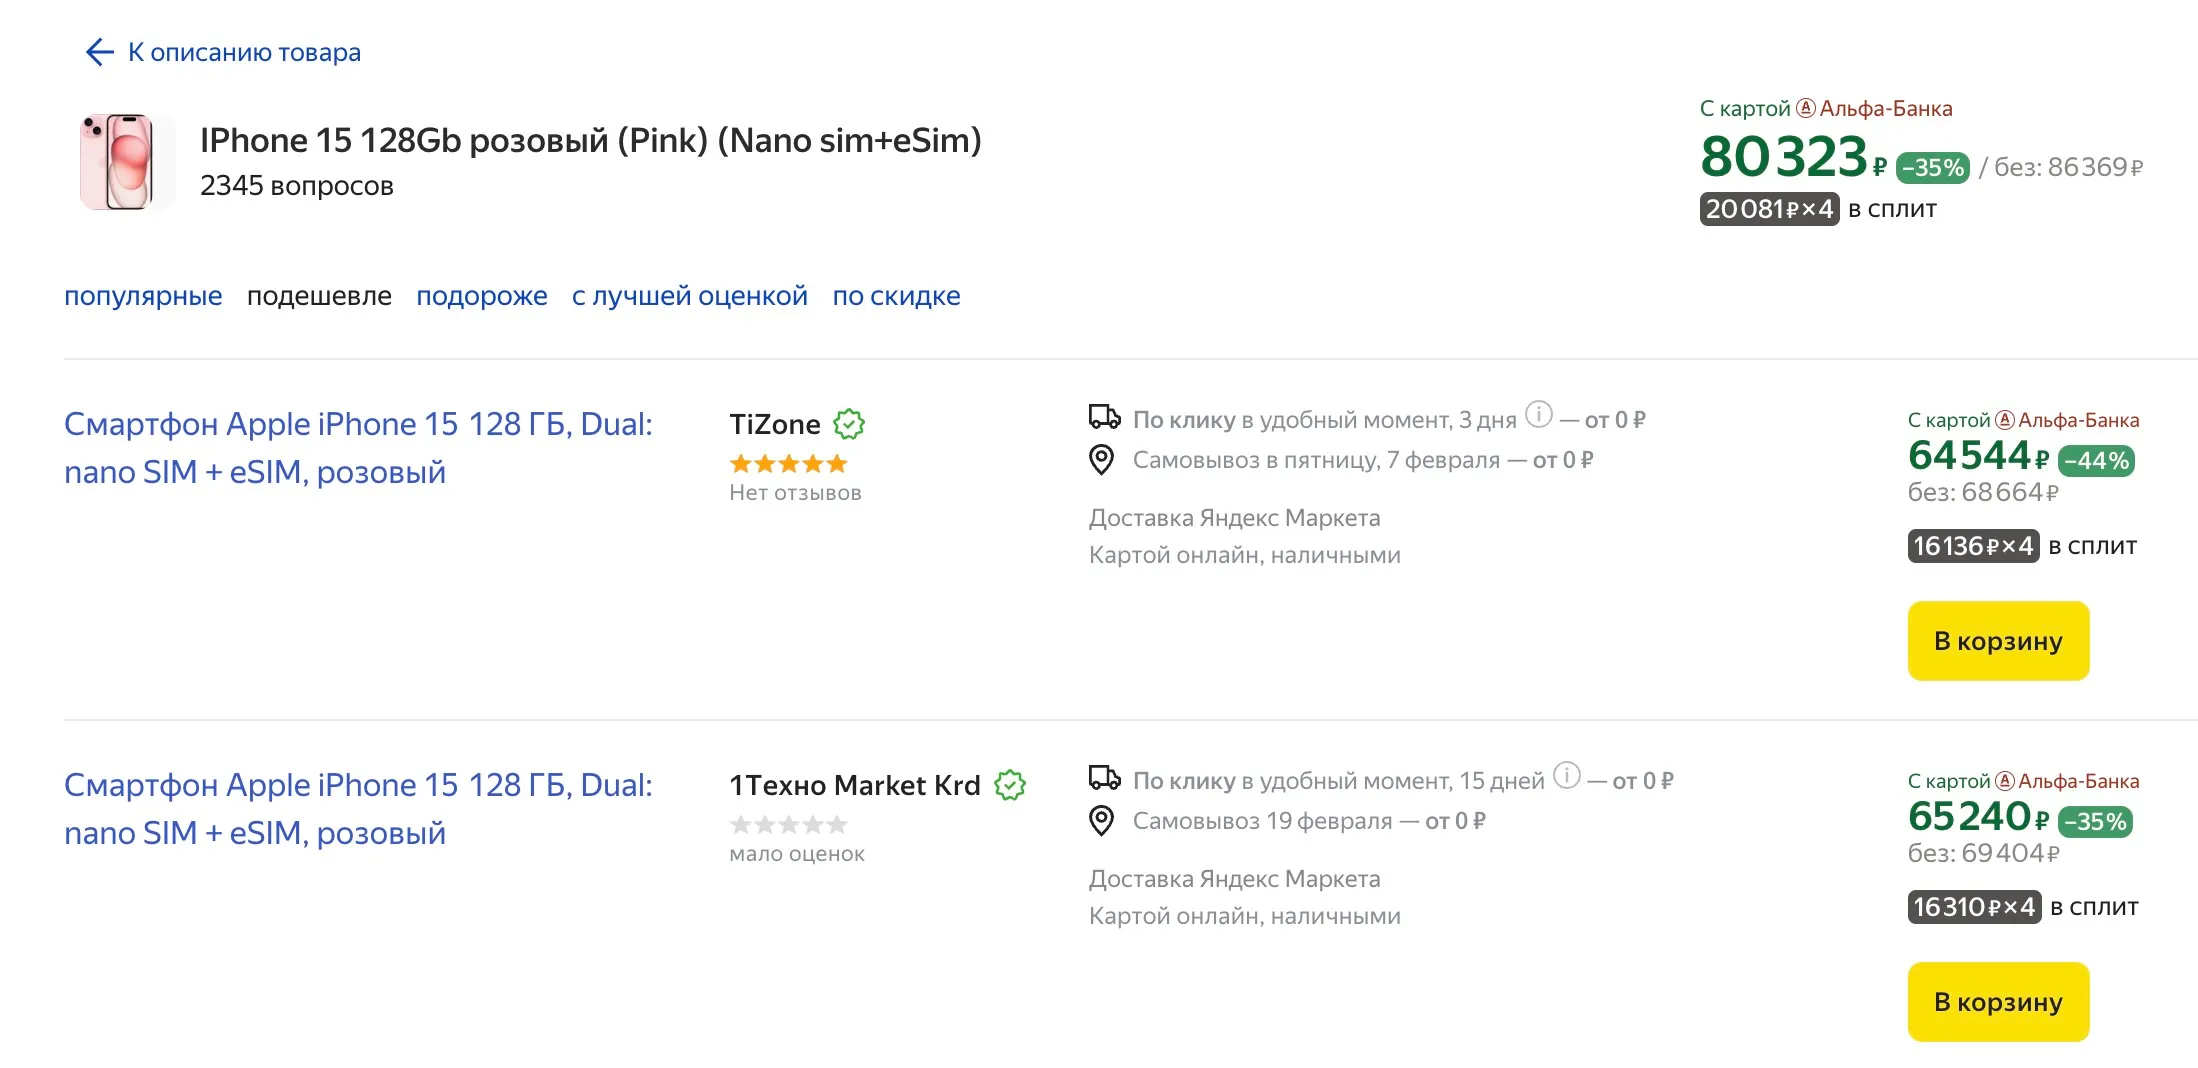Click the back arrow icon

[x=99, y=52]
